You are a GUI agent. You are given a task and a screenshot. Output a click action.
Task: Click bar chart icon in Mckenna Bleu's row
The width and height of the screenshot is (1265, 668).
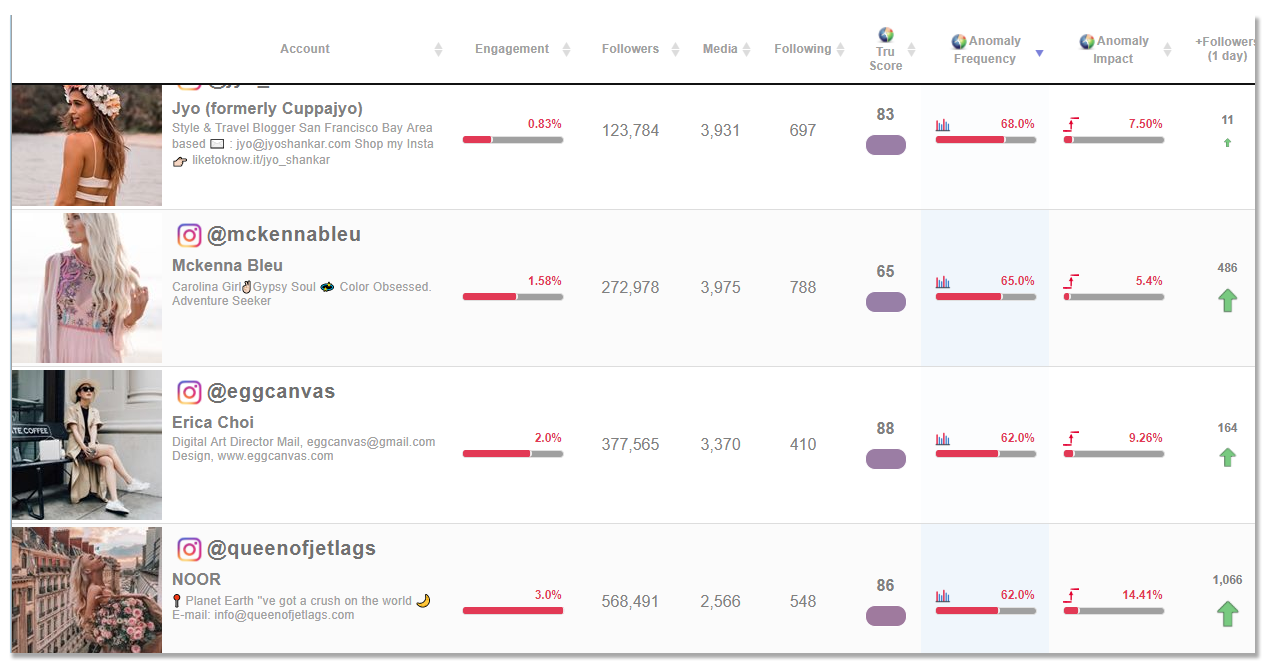(x=943, y=282)
